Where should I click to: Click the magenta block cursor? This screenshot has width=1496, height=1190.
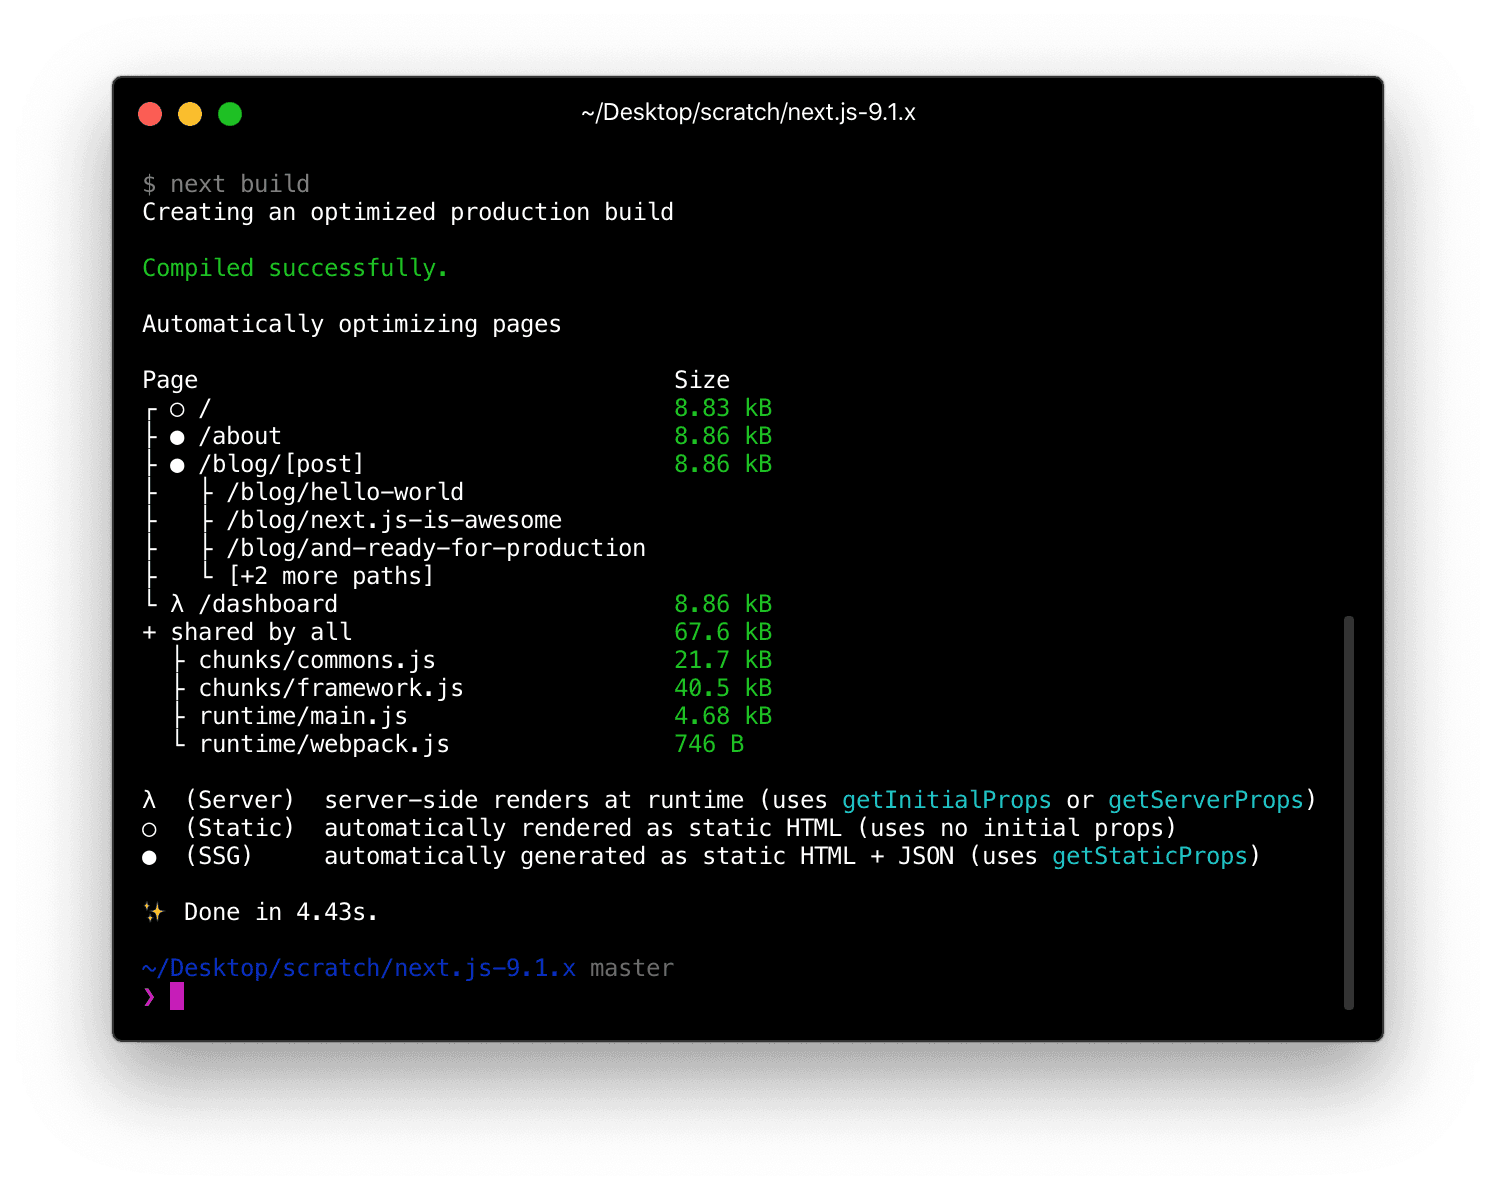177,996
